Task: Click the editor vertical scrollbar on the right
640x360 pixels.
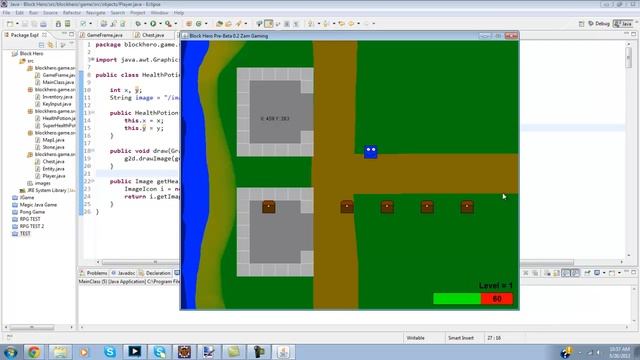Action: click(x=629, y=57)
